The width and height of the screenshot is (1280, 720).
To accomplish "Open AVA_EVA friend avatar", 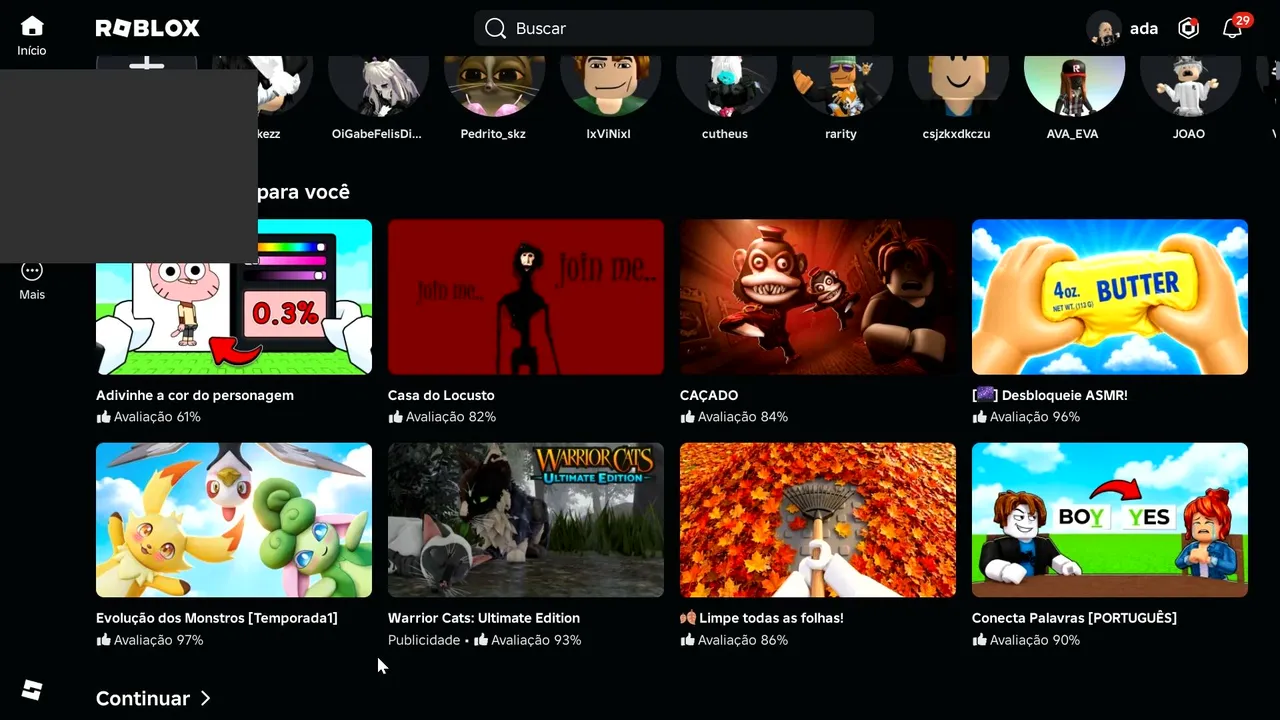I will [x=1073, y=87].
